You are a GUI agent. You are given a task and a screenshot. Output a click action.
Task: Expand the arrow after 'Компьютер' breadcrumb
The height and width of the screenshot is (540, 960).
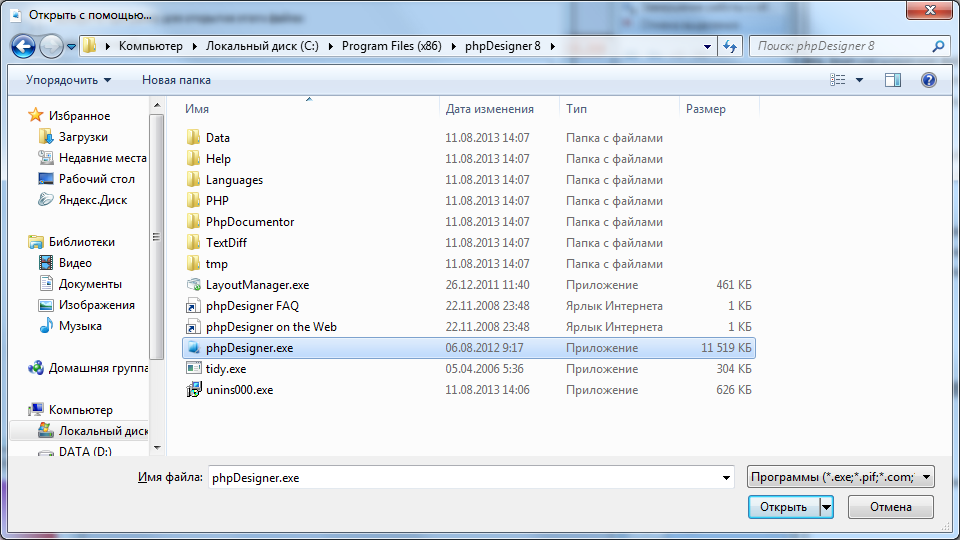195,47
